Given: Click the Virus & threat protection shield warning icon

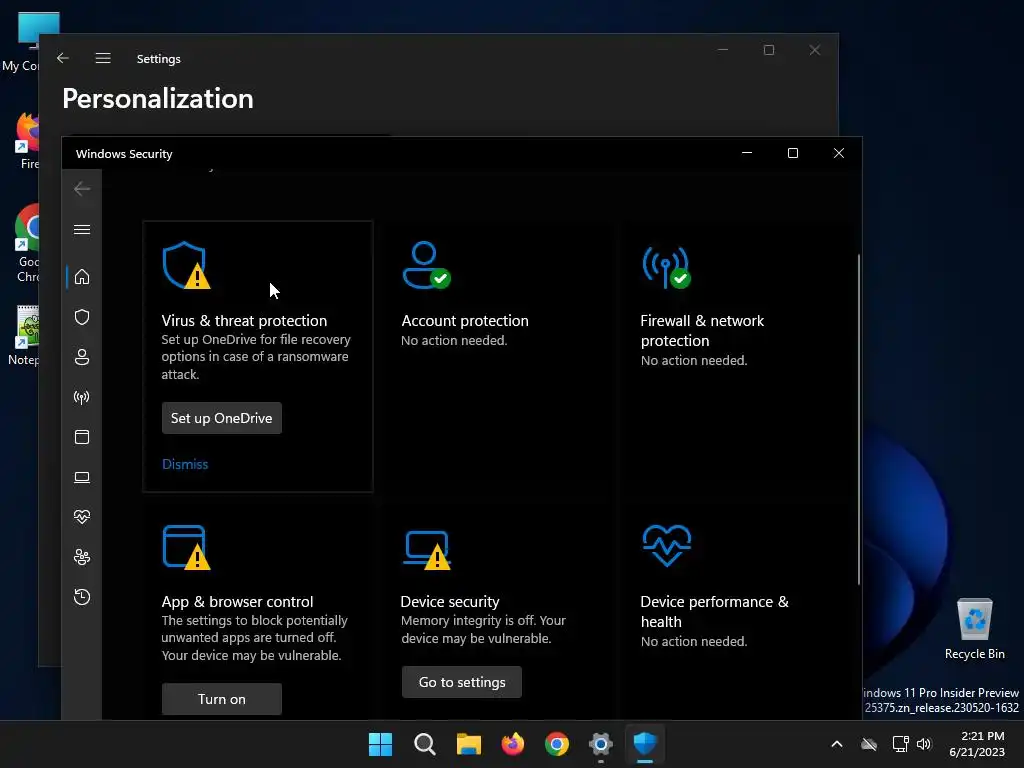Looking at the screenshot, I should [186, 265].
